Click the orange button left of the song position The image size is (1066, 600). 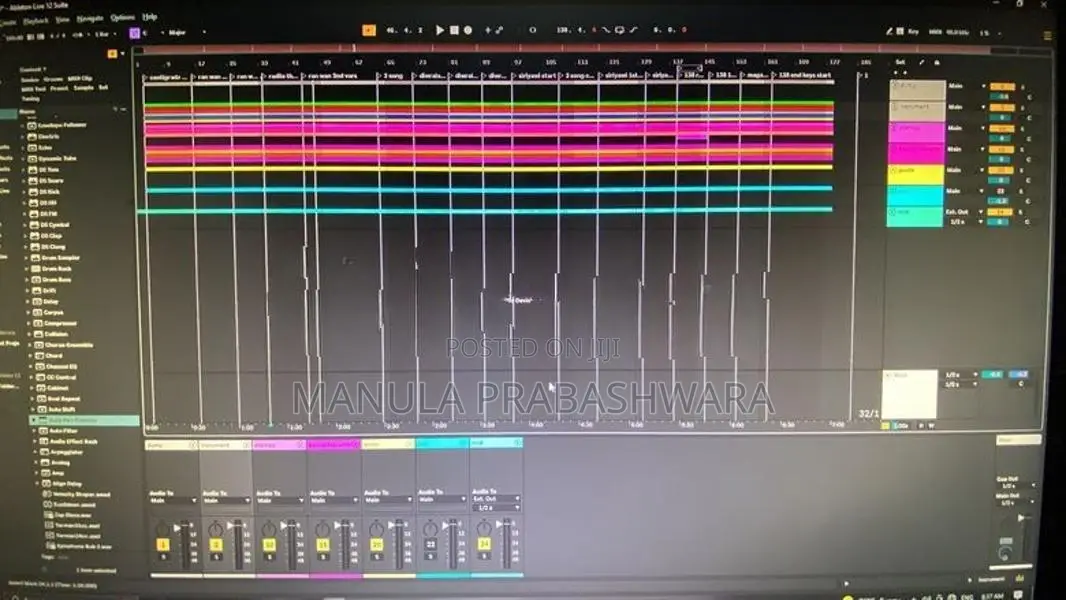click(368, 30)
